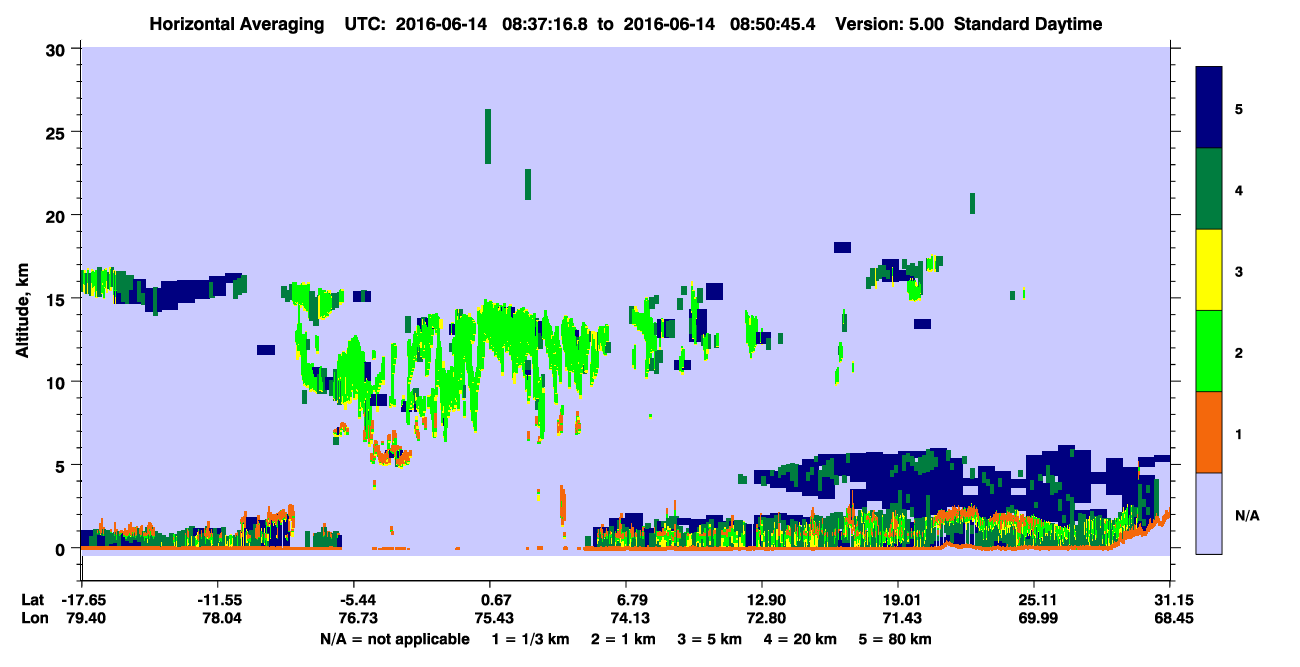
Task: Click the y-axis tick label 25
Action: 57,132
